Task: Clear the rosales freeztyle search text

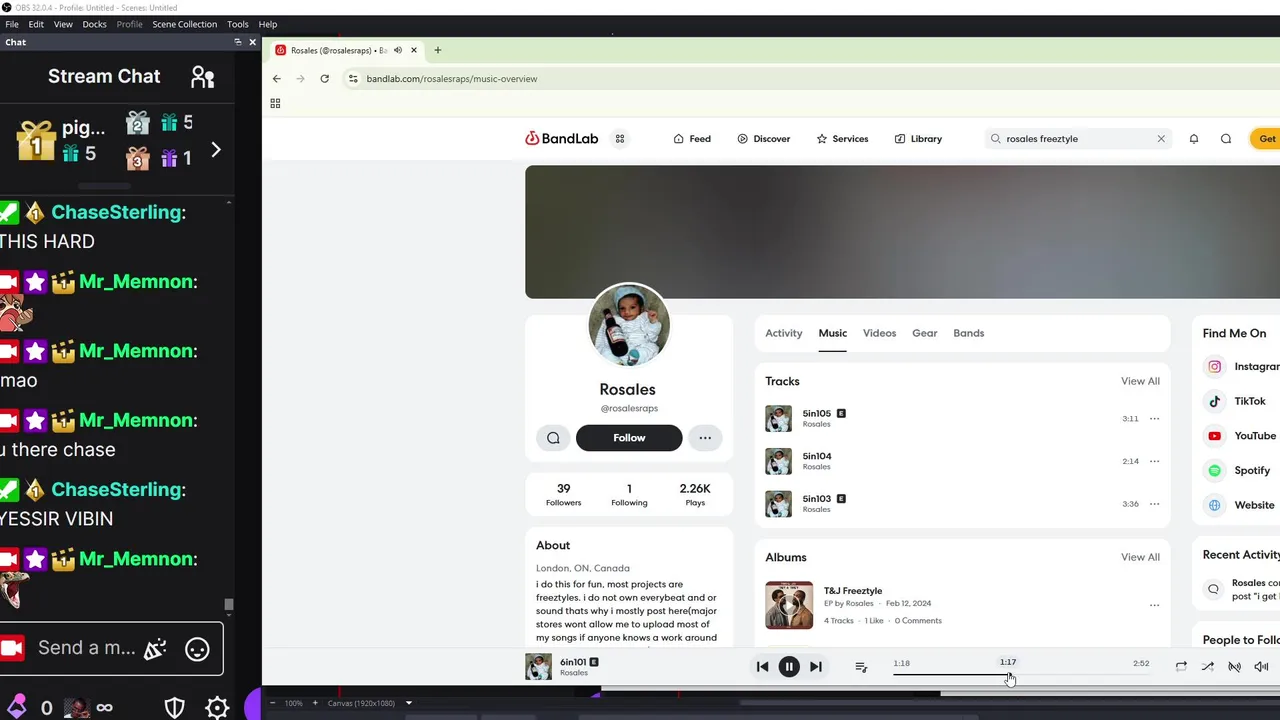Action: click(1161, 139)
